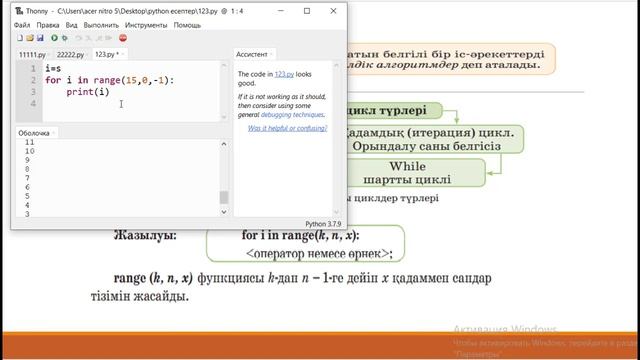
Task: Open the Инструменты menu
Action: click(146, 25)
